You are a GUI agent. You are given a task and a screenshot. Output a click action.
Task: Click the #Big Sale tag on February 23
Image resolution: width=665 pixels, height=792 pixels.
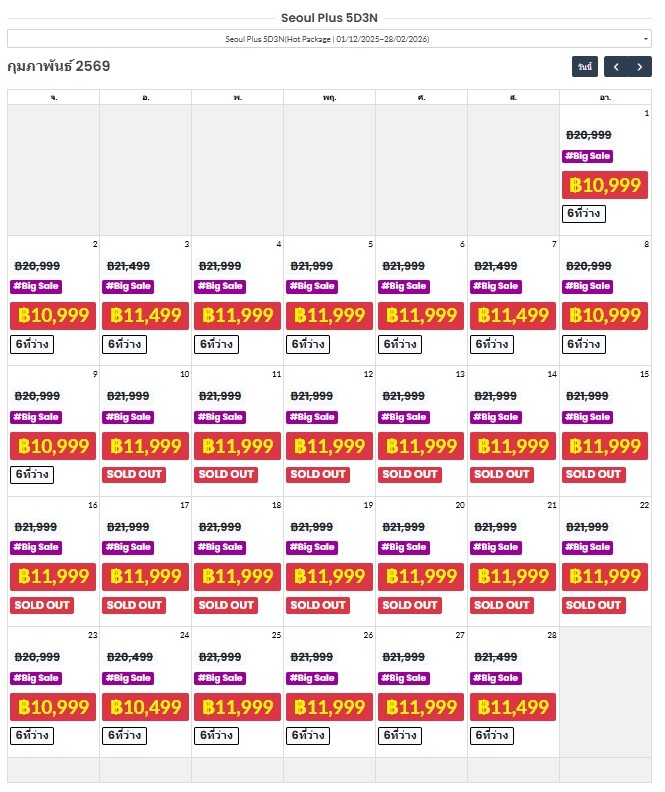pyautogui.click(x=35, y=678)
